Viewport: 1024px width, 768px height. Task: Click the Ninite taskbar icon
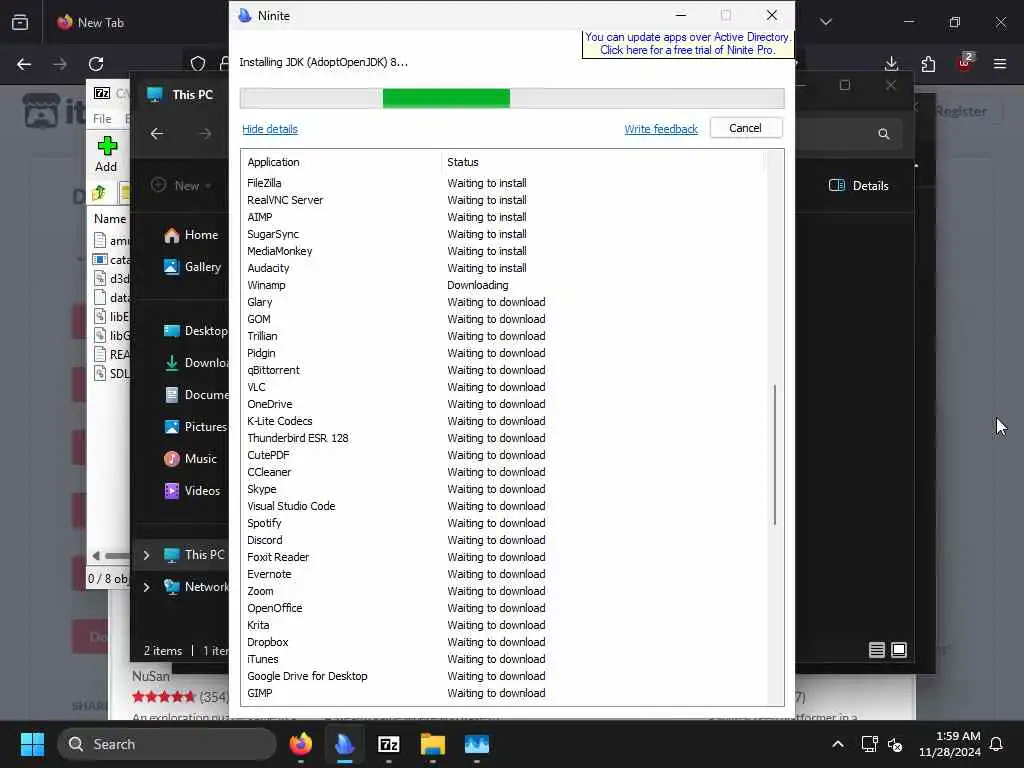click(345, 744)
